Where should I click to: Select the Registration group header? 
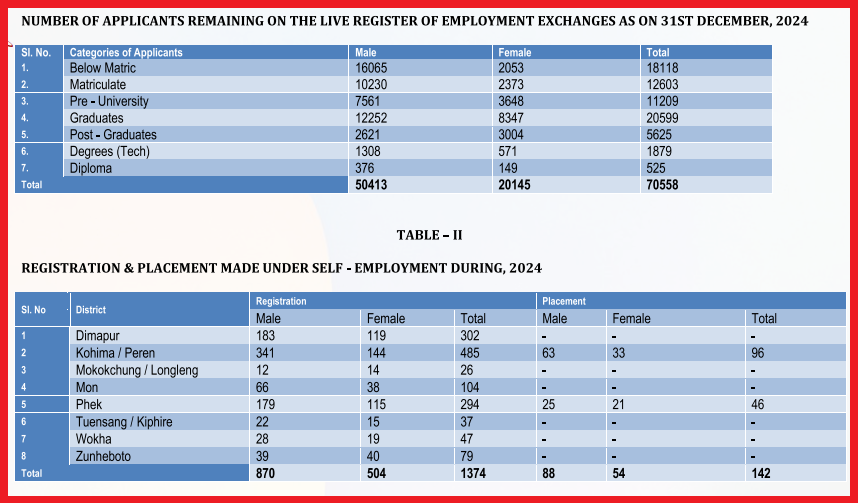click(281, 301)
